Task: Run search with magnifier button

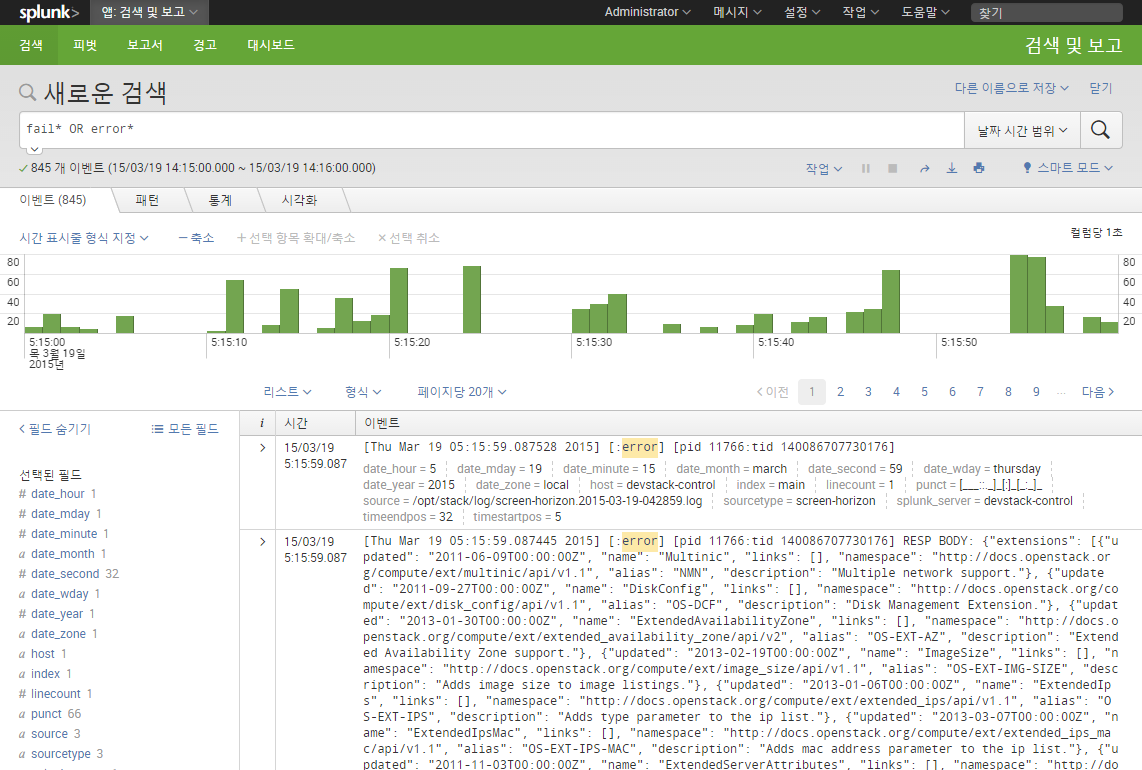Action: coord(1100,130)
